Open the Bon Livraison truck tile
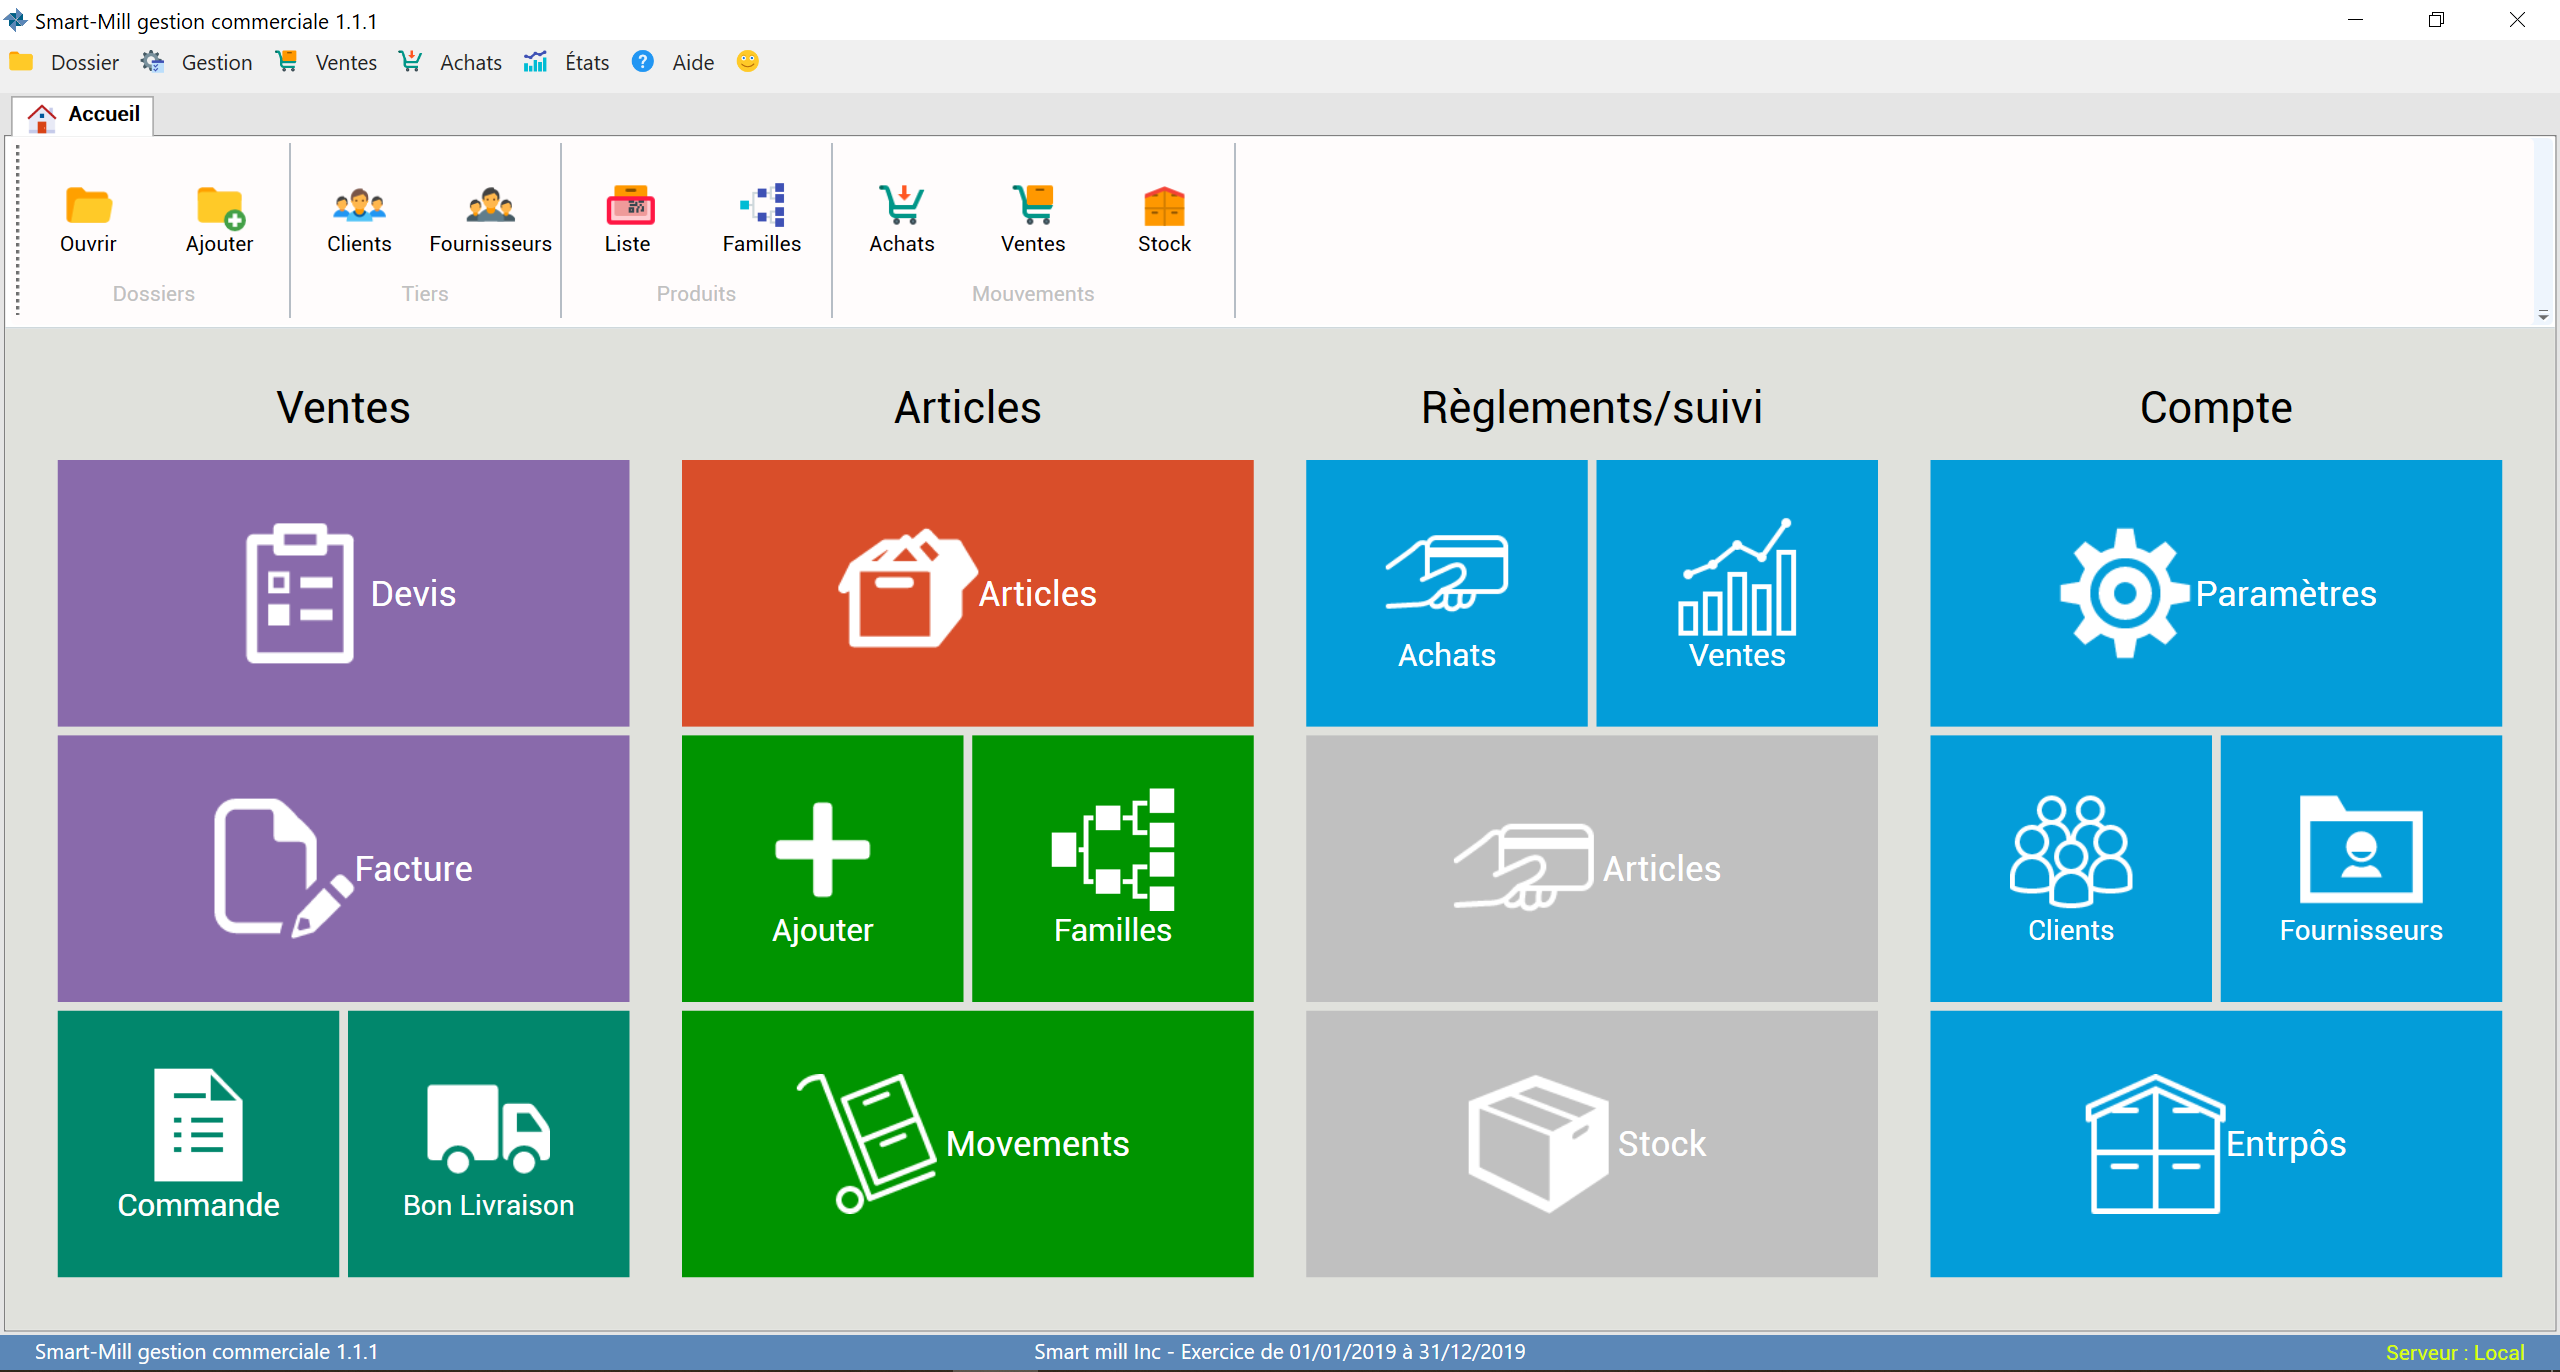2560x1372 pixels. [488, 1143]
